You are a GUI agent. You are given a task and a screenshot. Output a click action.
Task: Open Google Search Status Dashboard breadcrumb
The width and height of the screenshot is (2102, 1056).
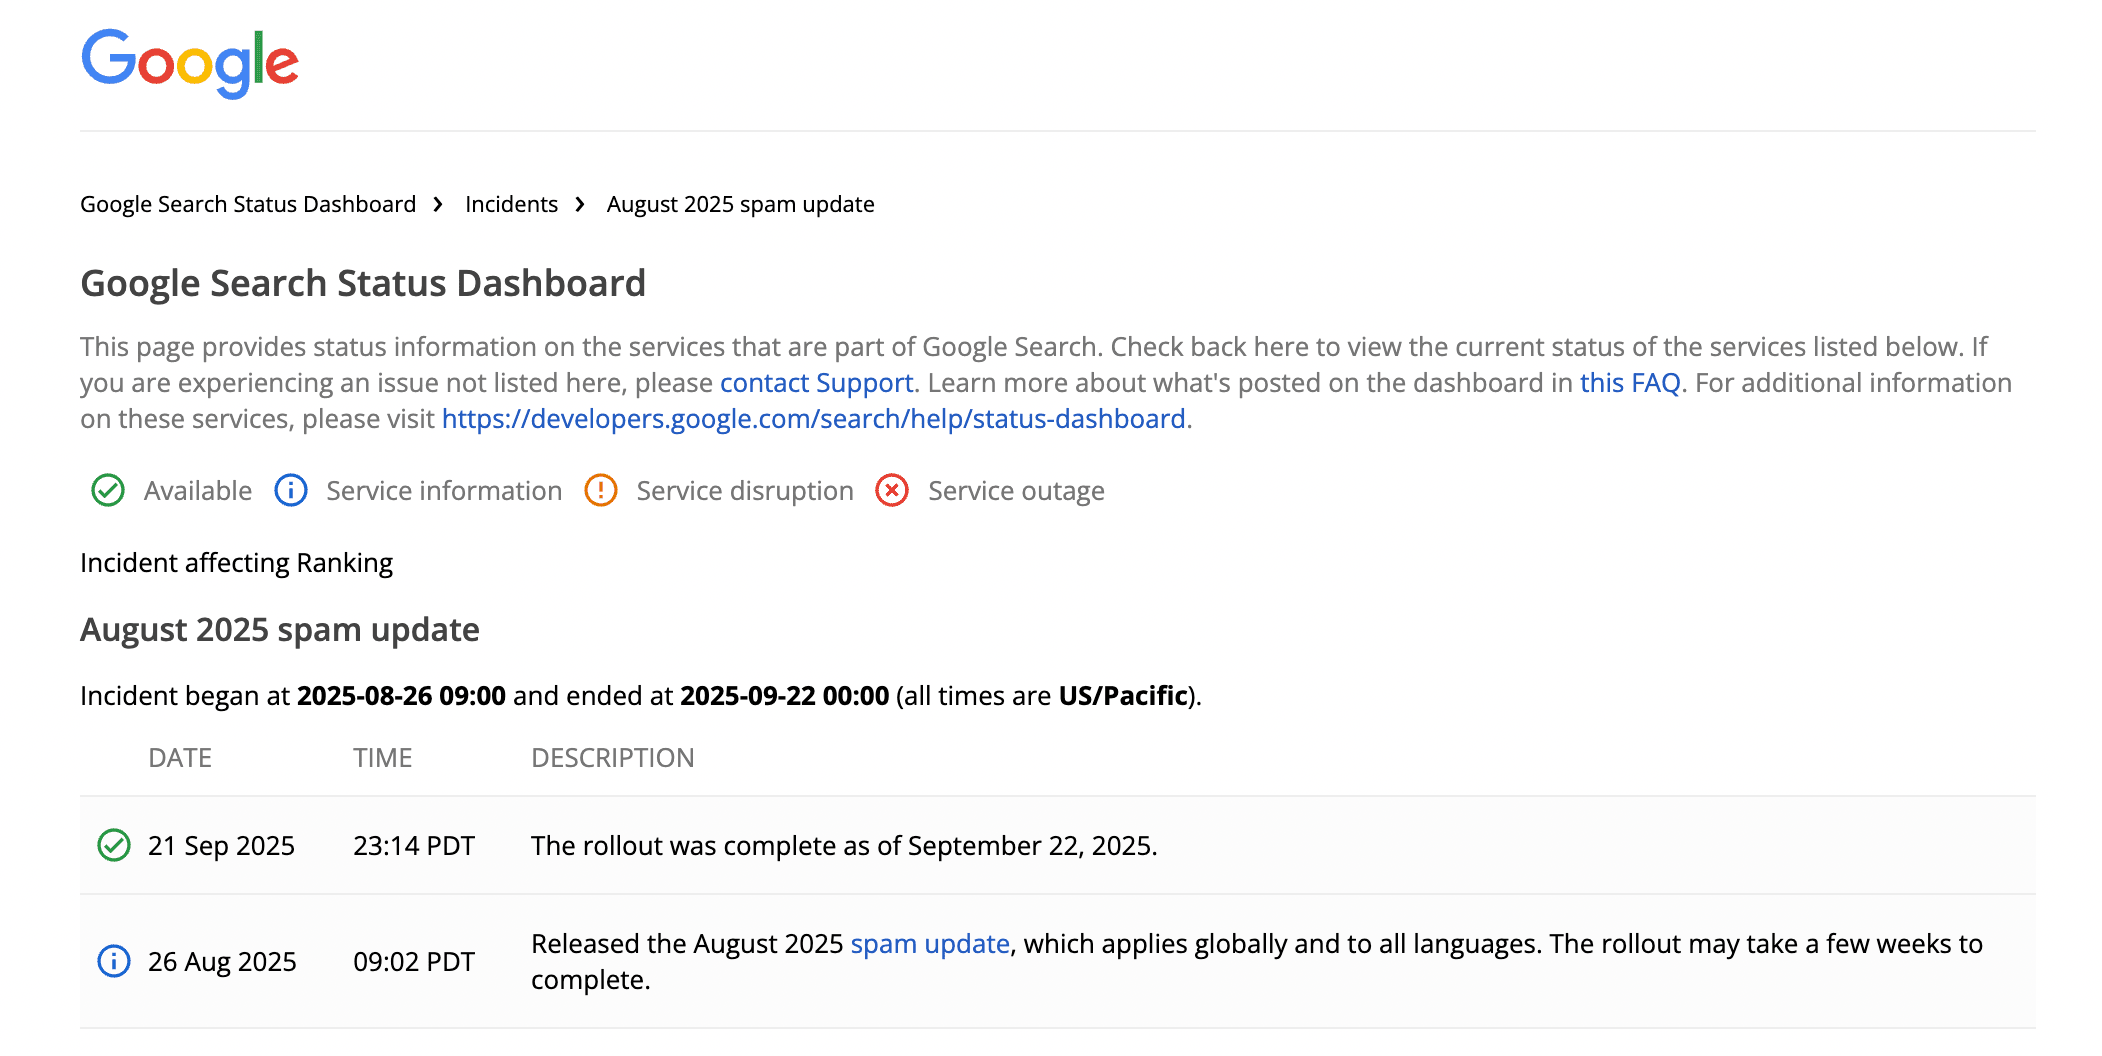(x=248, y=205)
